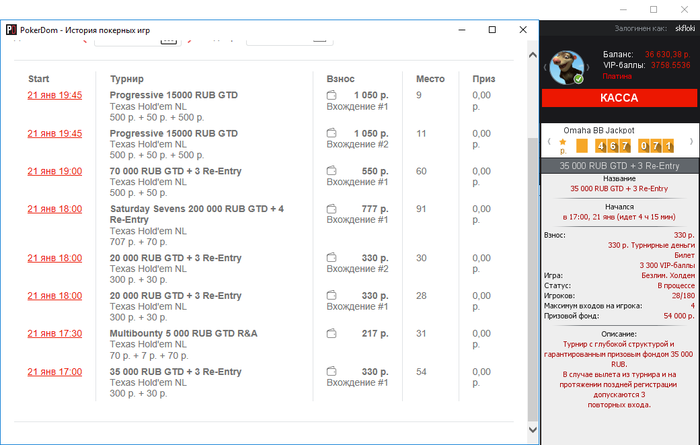Click wallet icon for 20 000 RUB Вхождение #2
The height and width of the screenshot is (445, 700).
pos(331,258)
